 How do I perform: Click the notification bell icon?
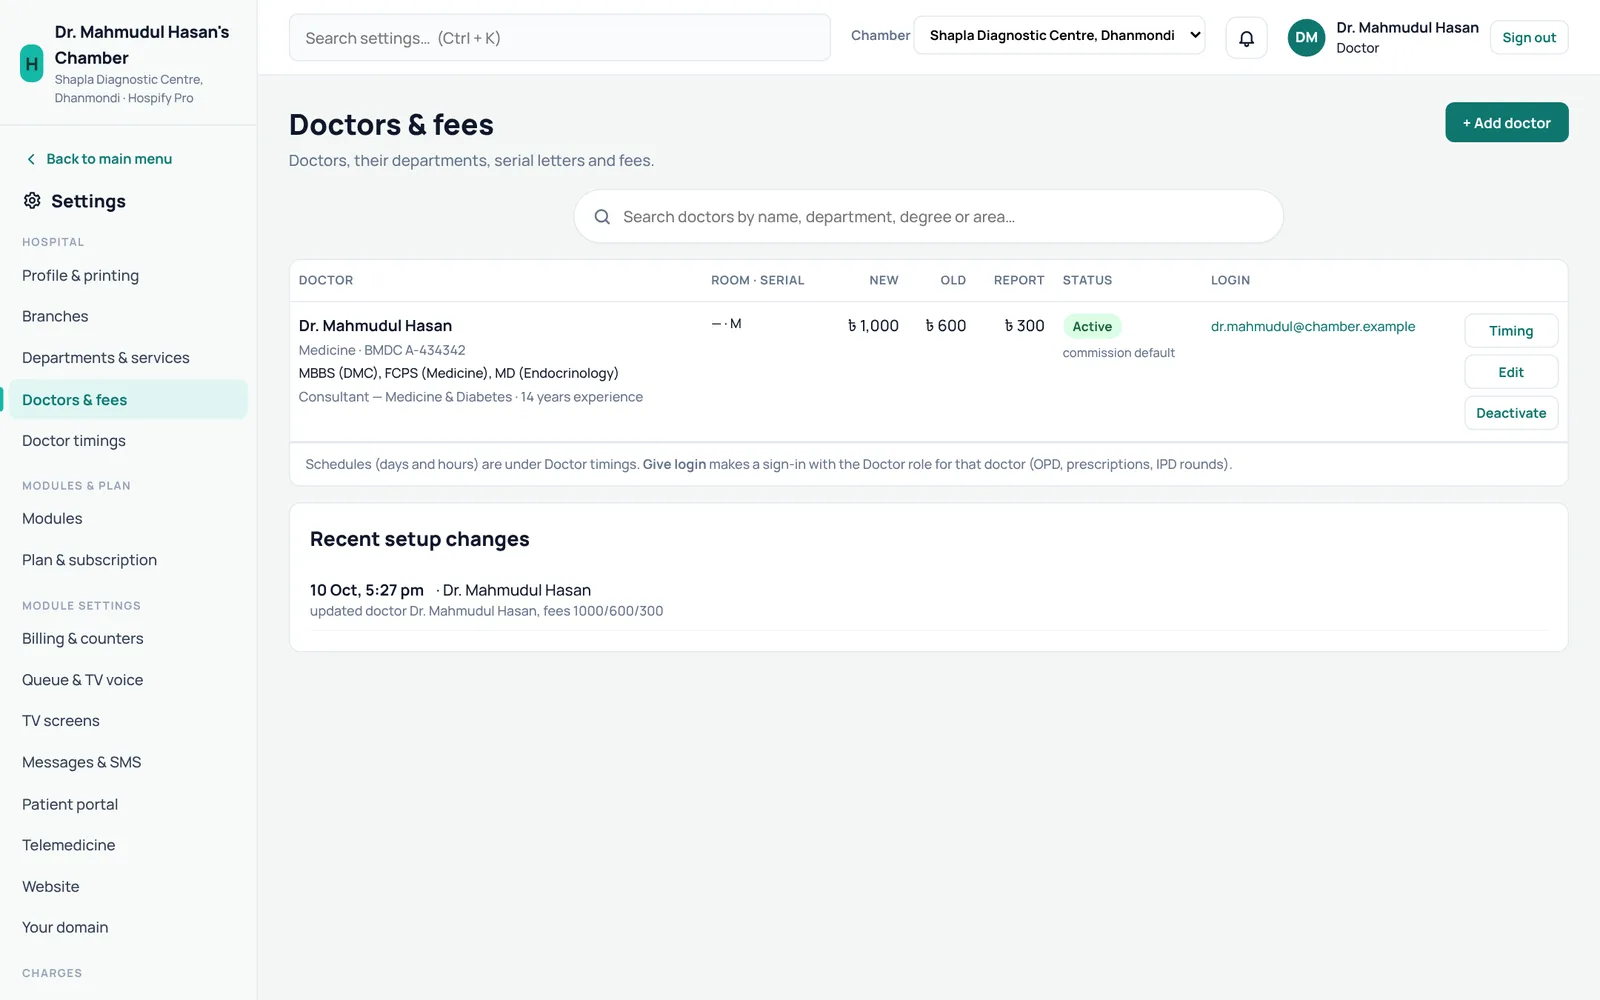point(1246,38)
